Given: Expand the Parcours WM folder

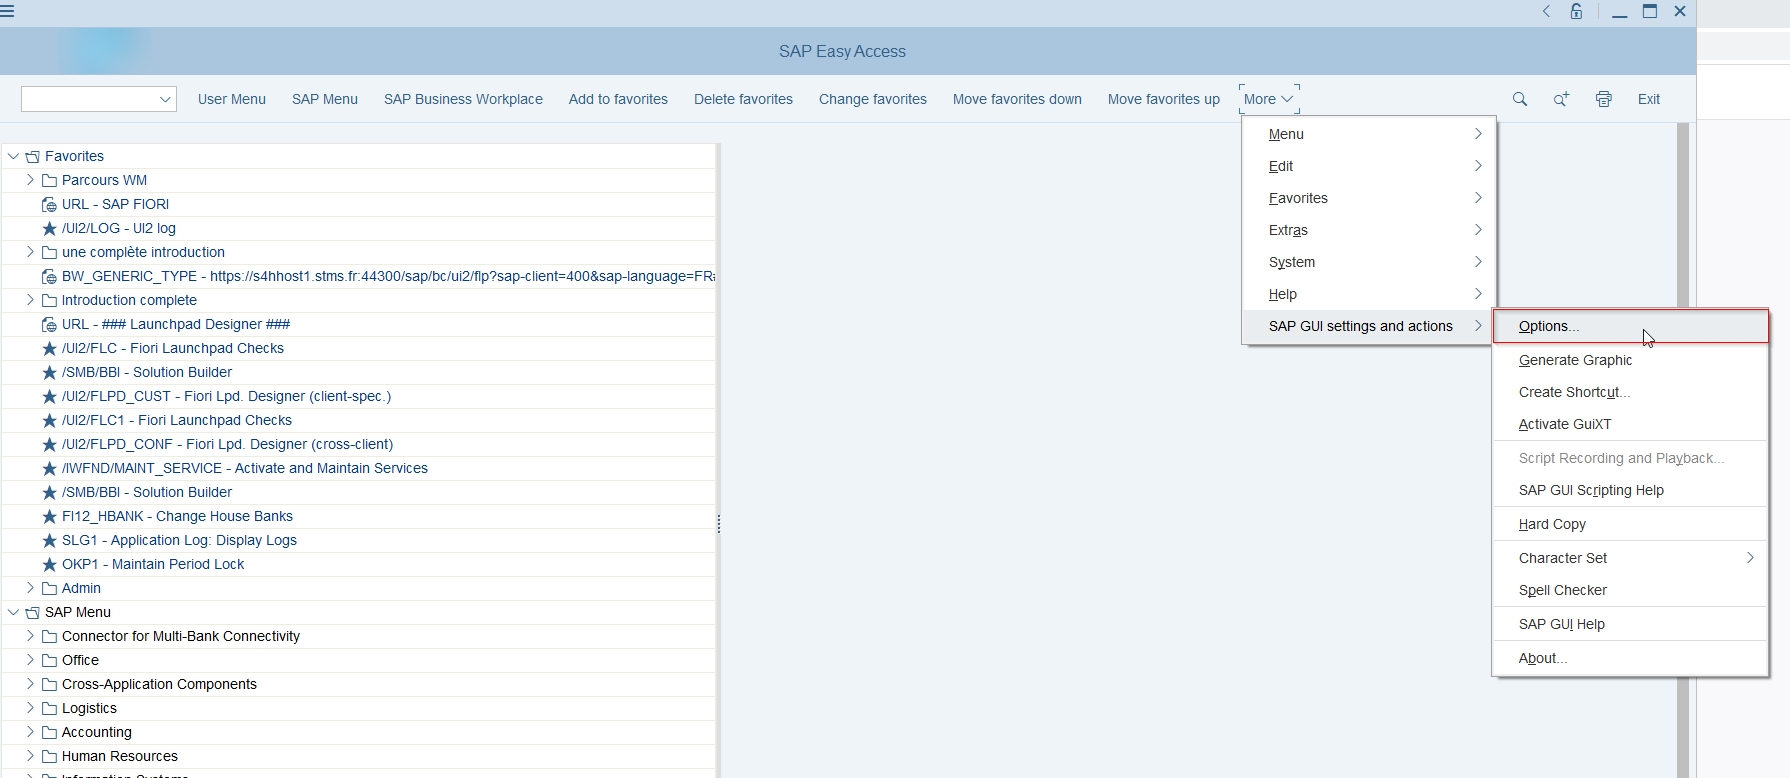Looking at the screenshot, I should pos(30,180).
